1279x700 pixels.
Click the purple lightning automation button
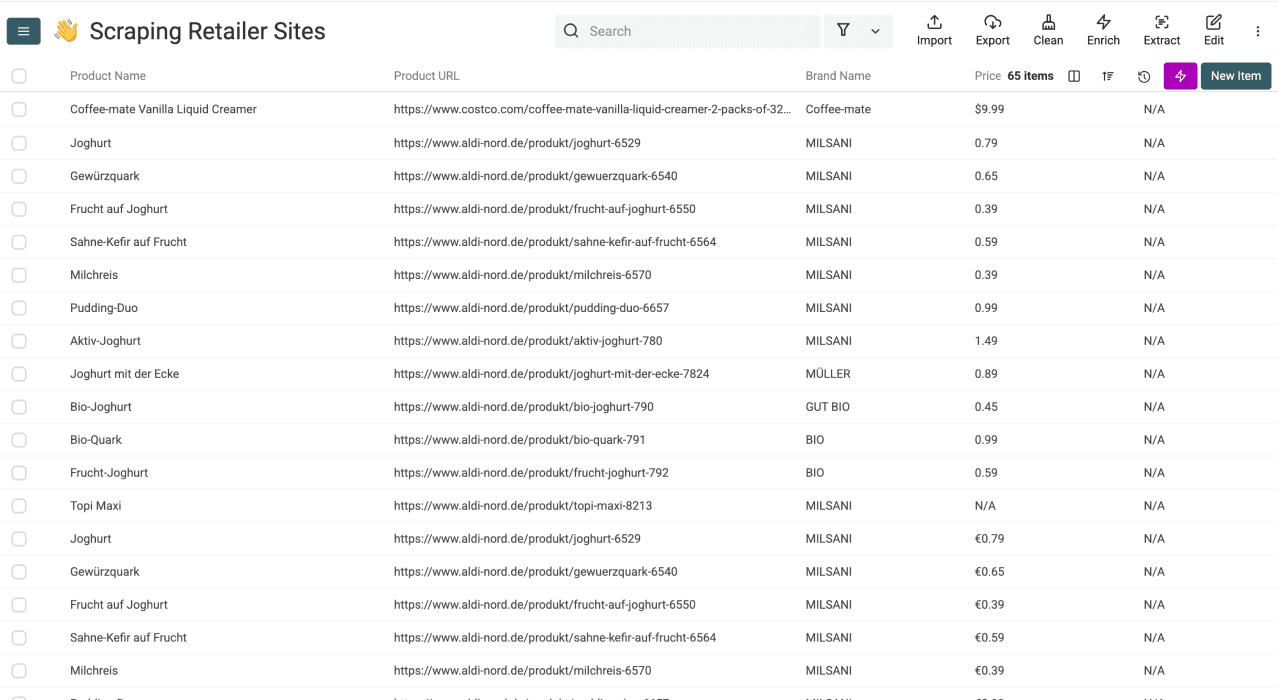1180,76
